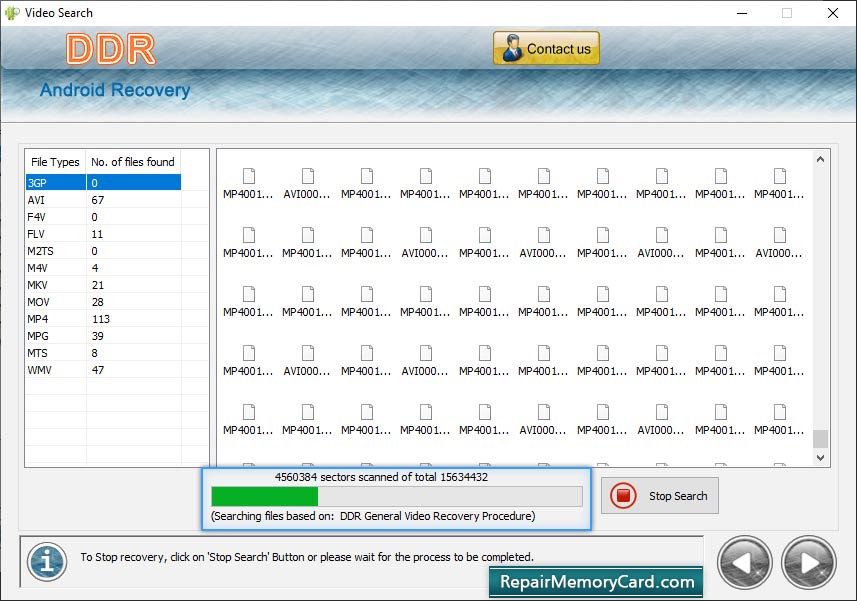The width and height of the screenshot is (857, 601).
Task: Select the first MP4001 file in third row
Action: point(248,302)
